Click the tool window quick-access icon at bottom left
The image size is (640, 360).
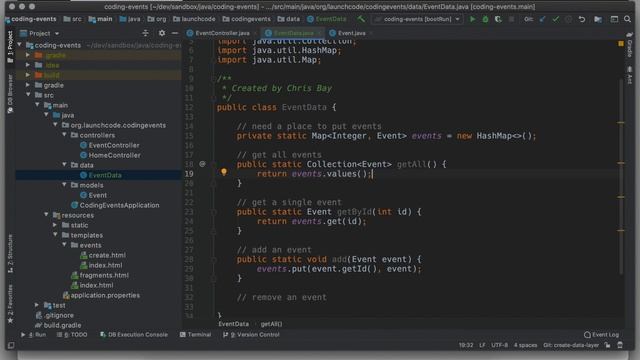(x=11, y=345)
